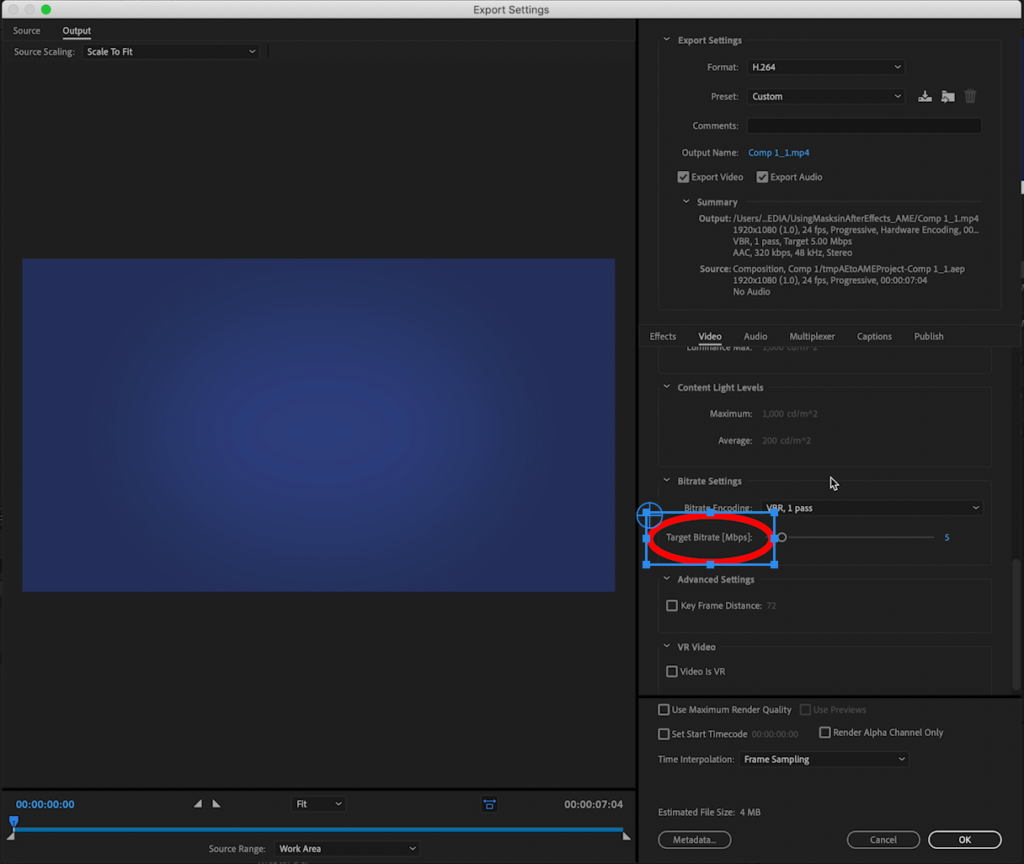Click the Set In Point triangle icon
Viewport: 1024px width, 864px height.
[x=198, y=804]
